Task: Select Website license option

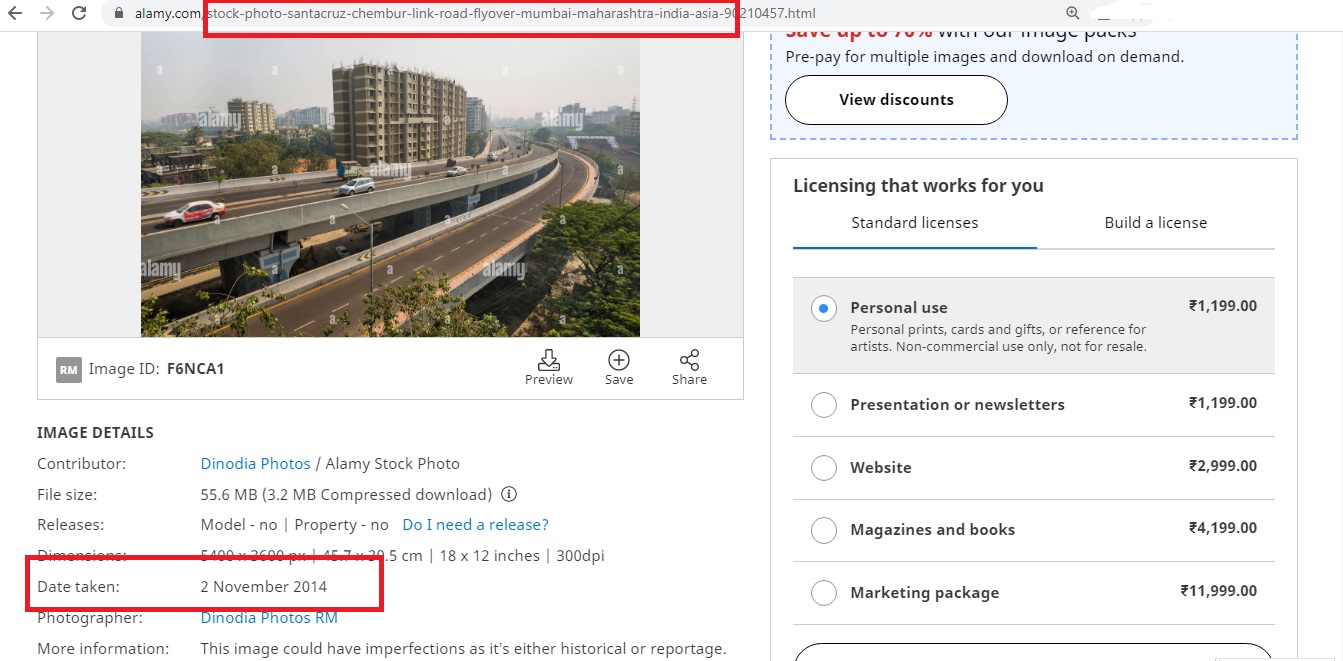Action: (1034, 467)
